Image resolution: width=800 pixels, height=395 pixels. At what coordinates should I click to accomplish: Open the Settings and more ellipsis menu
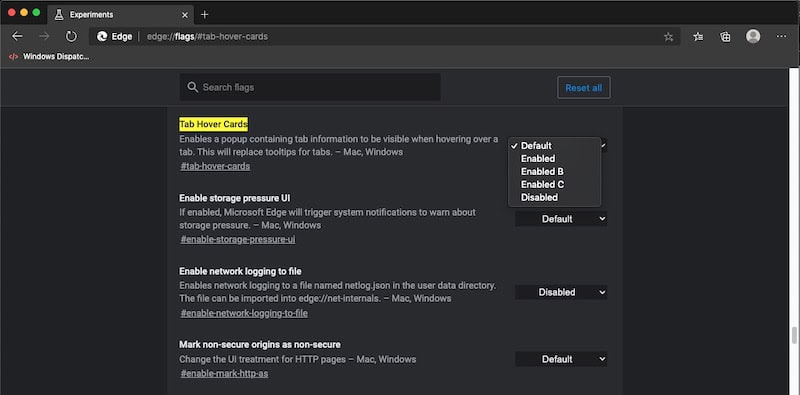click(781, 36)
